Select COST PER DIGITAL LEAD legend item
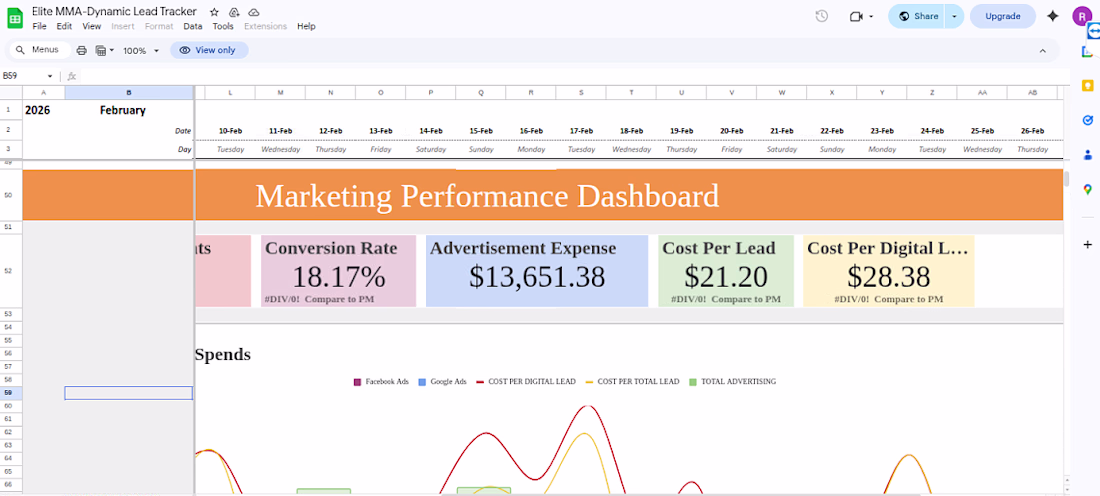The width and height of the screenshot is (1100, 496). click(525, 382)
